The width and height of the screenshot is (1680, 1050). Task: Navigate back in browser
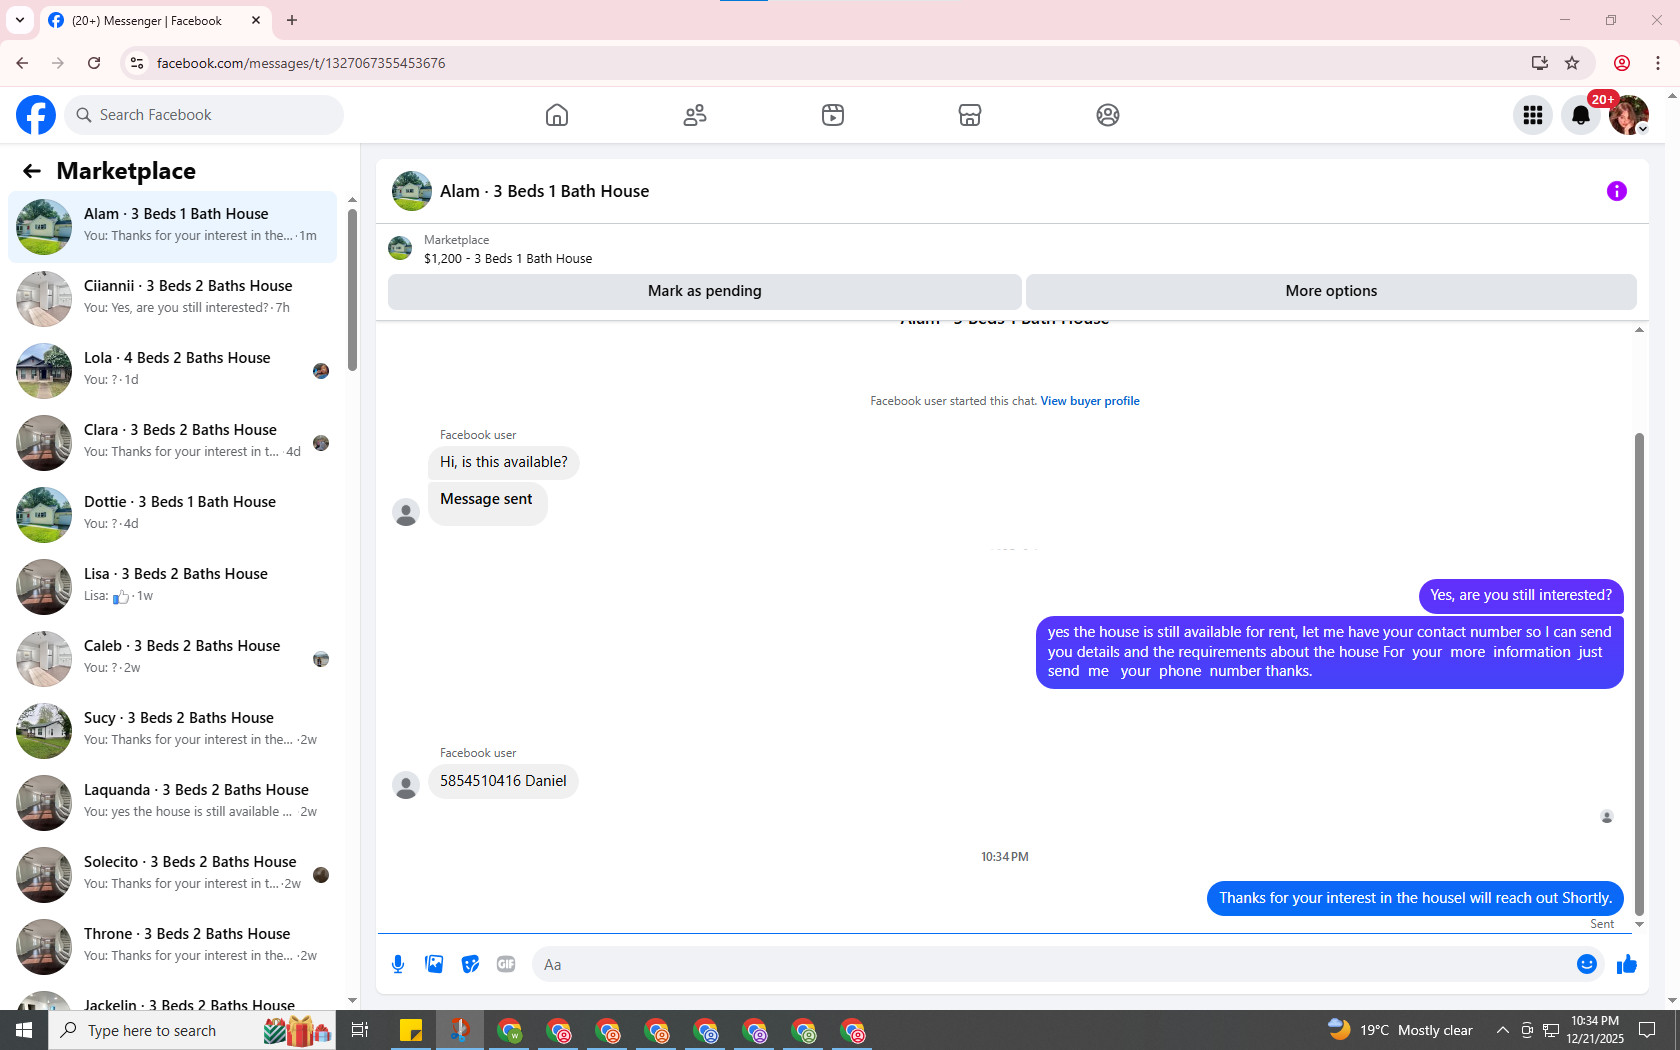click(22, 63)
